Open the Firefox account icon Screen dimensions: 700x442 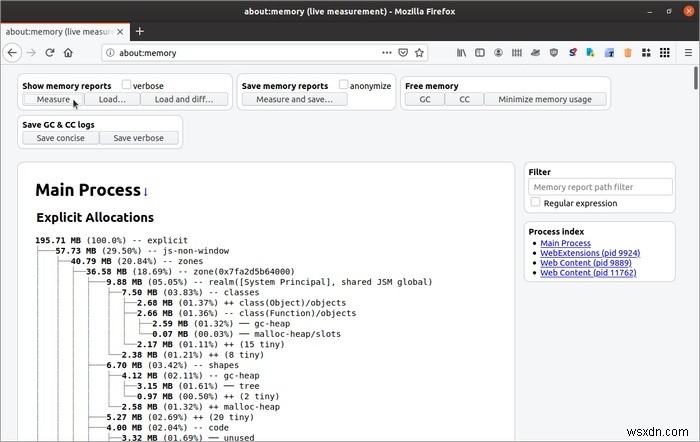(x=498, y=53)
